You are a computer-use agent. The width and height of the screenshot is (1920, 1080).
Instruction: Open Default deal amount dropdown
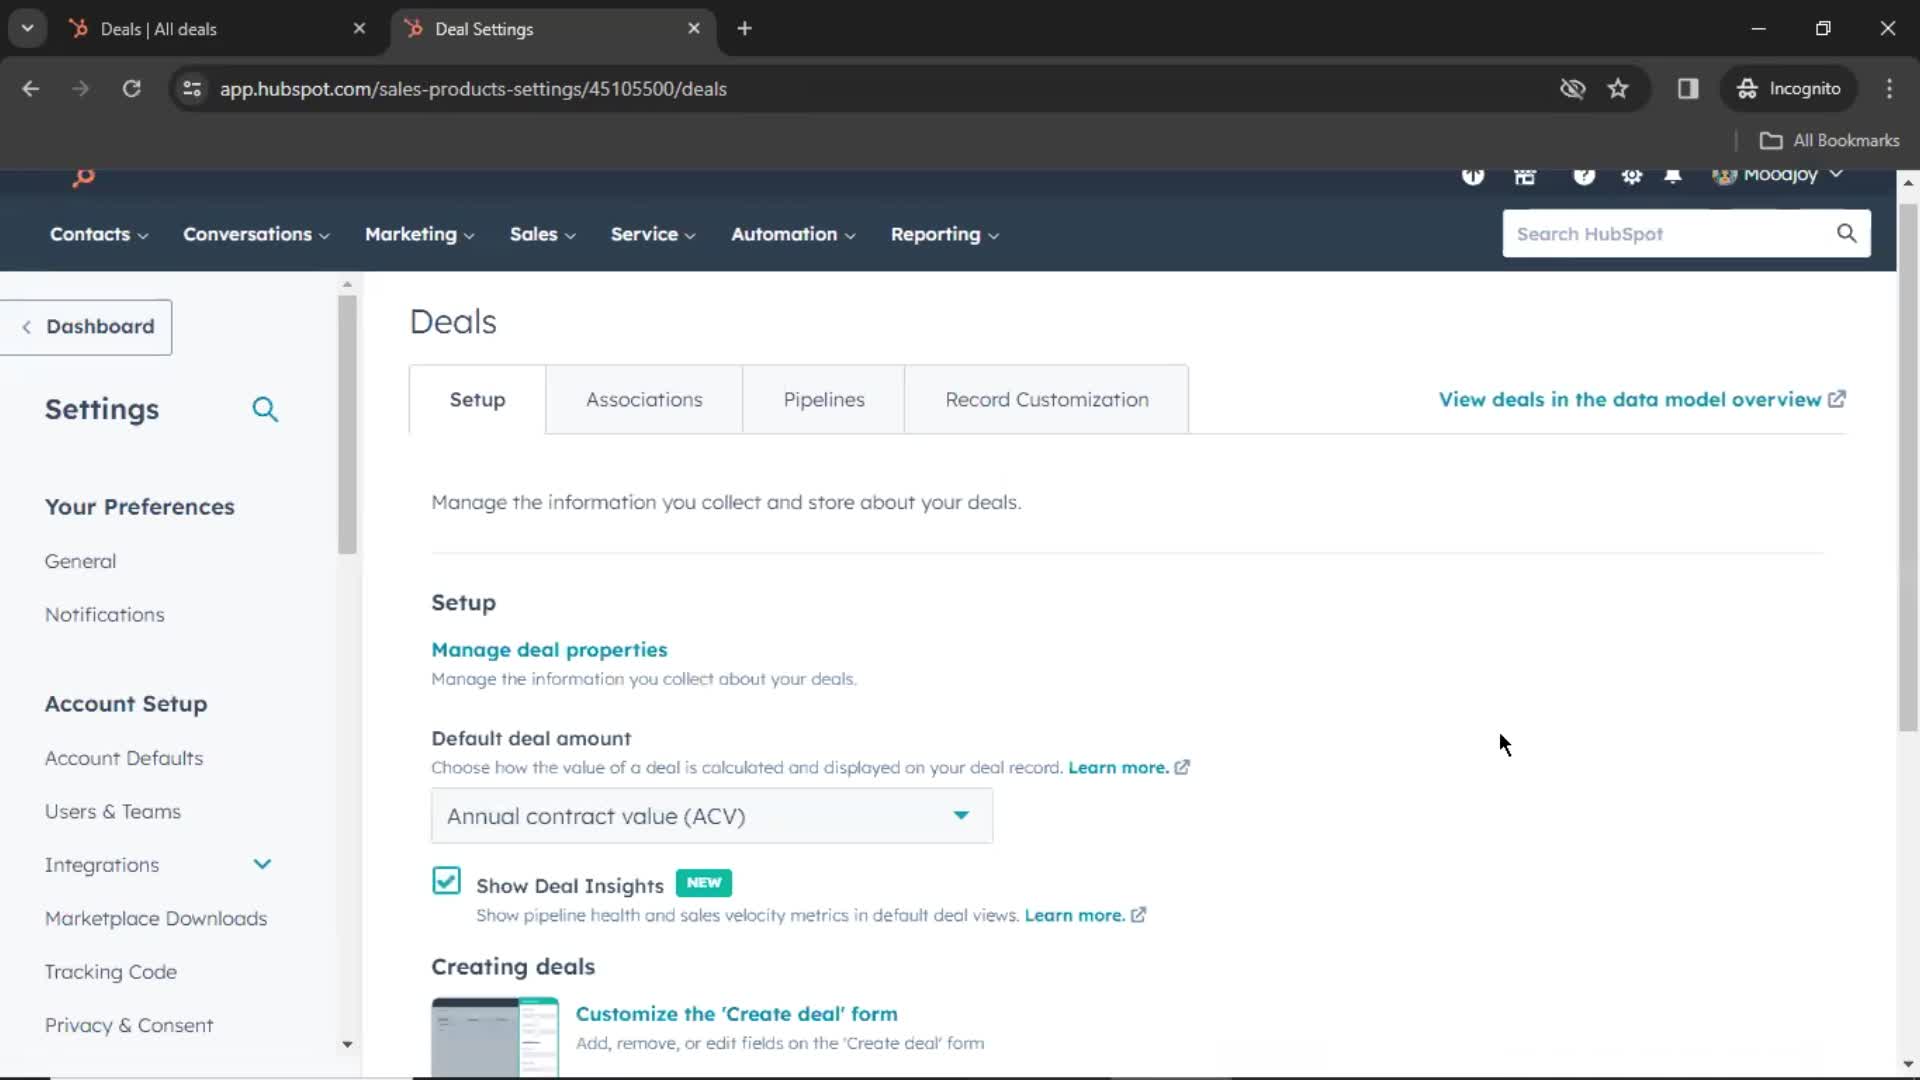[x=711, y=816]
